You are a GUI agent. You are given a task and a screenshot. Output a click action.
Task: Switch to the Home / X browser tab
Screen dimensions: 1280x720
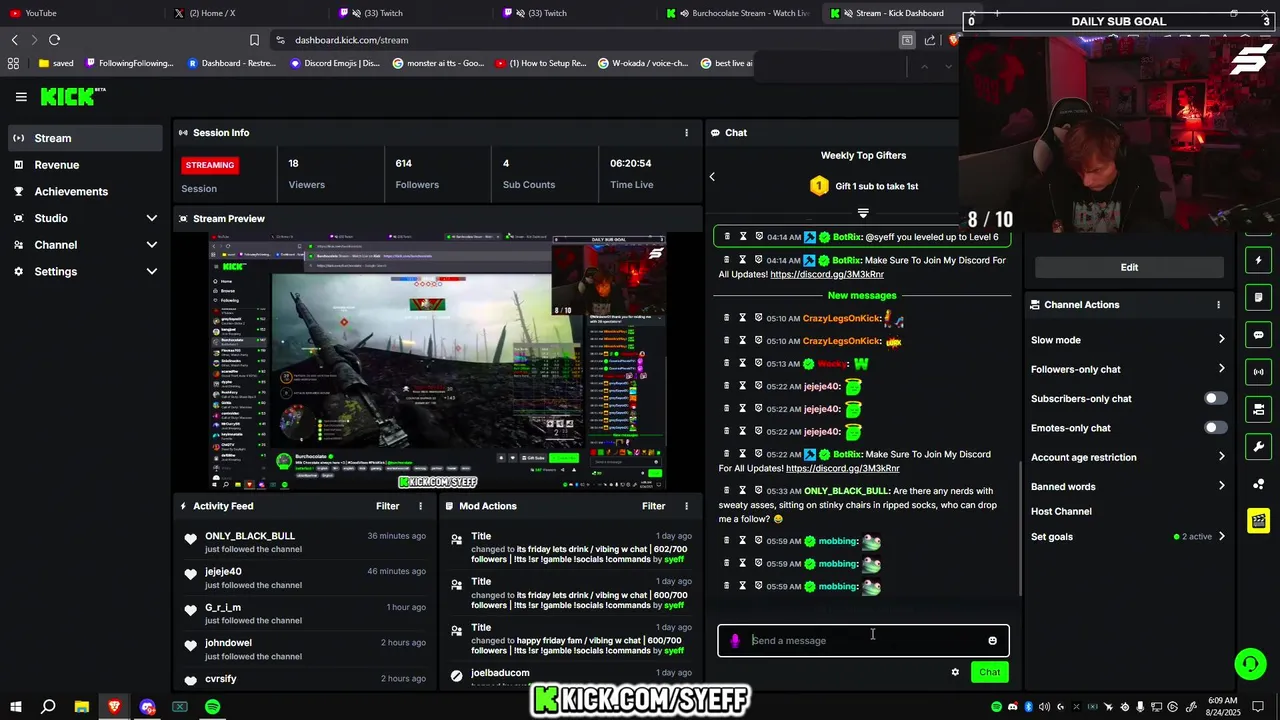(x=245, y=13)
